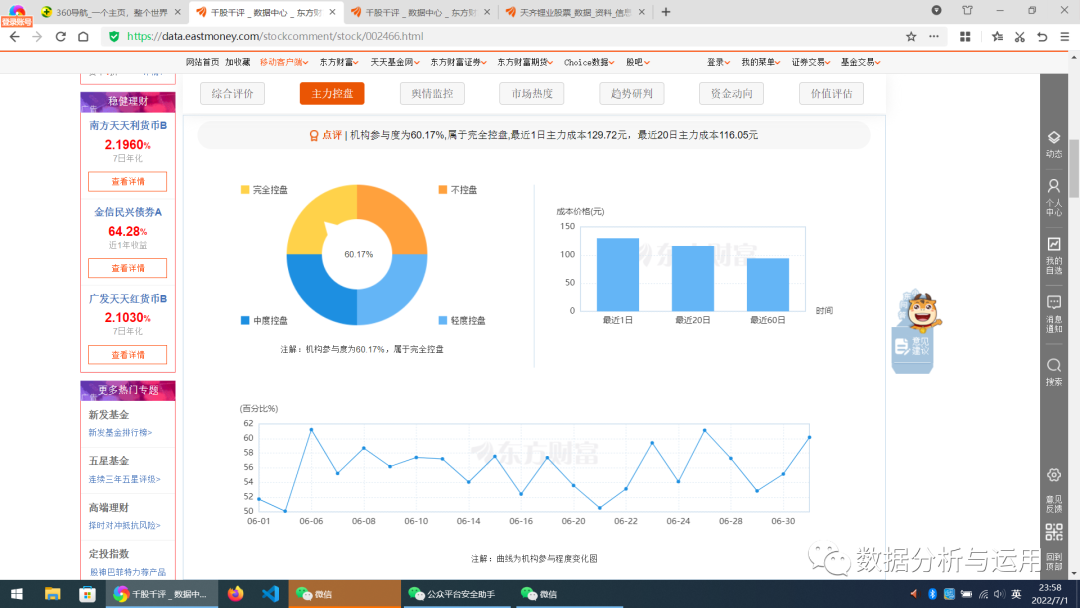The width and height of the screenshot is (1080, 608).
Task: Click the 06-06 peak data point
Action: click(x=311, y=430)
